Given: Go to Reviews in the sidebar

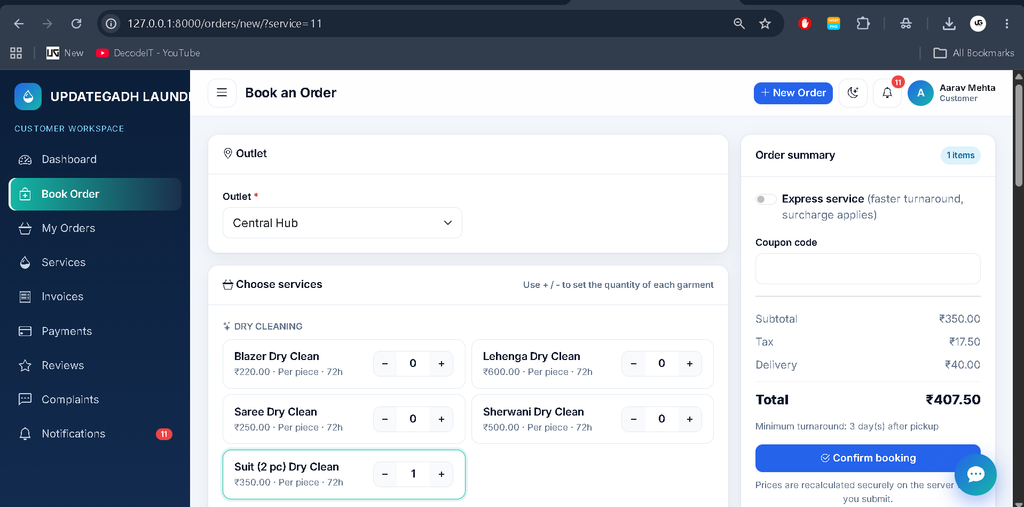Looking at the screenshot, I should pos(95,365).
